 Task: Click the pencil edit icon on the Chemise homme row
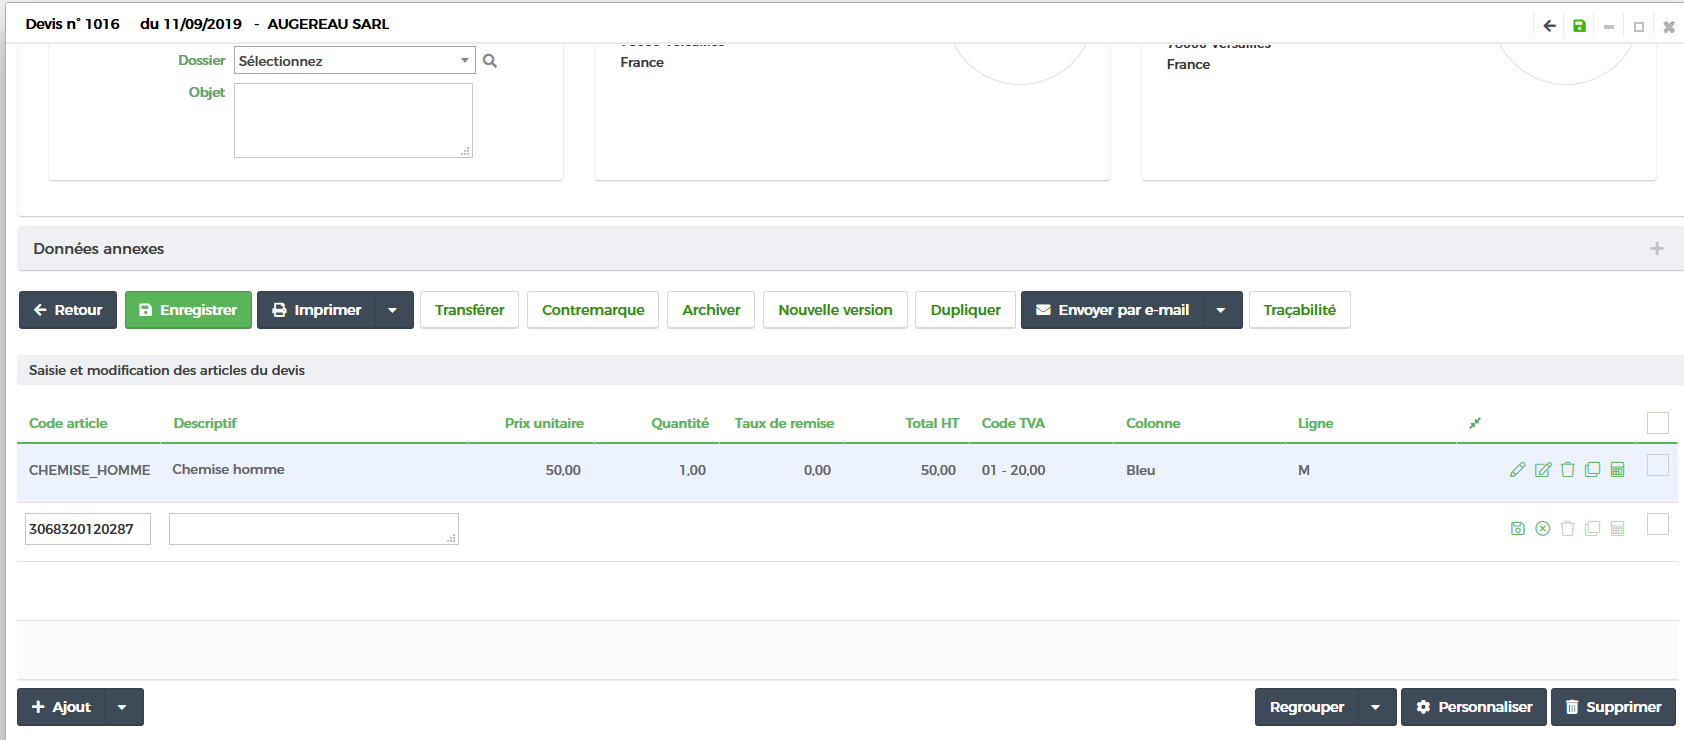pos(1517,470)
